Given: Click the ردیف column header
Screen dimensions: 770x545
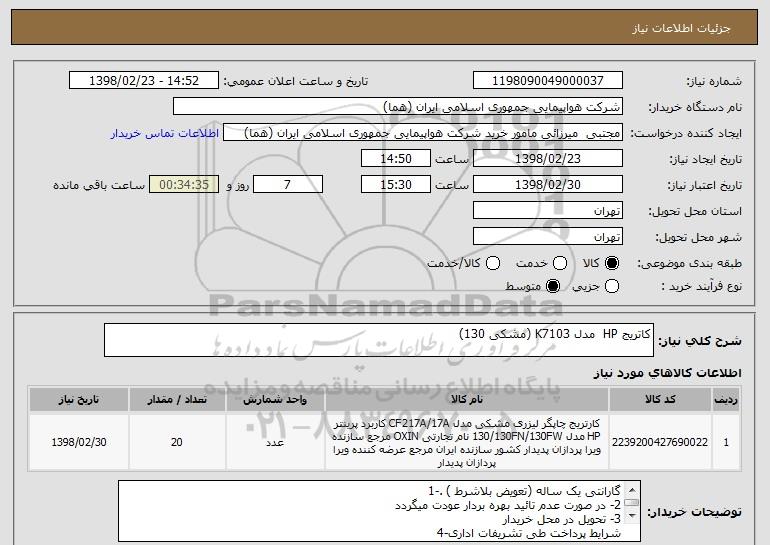Looking at the screenshot, I should (x=726, y=400).
